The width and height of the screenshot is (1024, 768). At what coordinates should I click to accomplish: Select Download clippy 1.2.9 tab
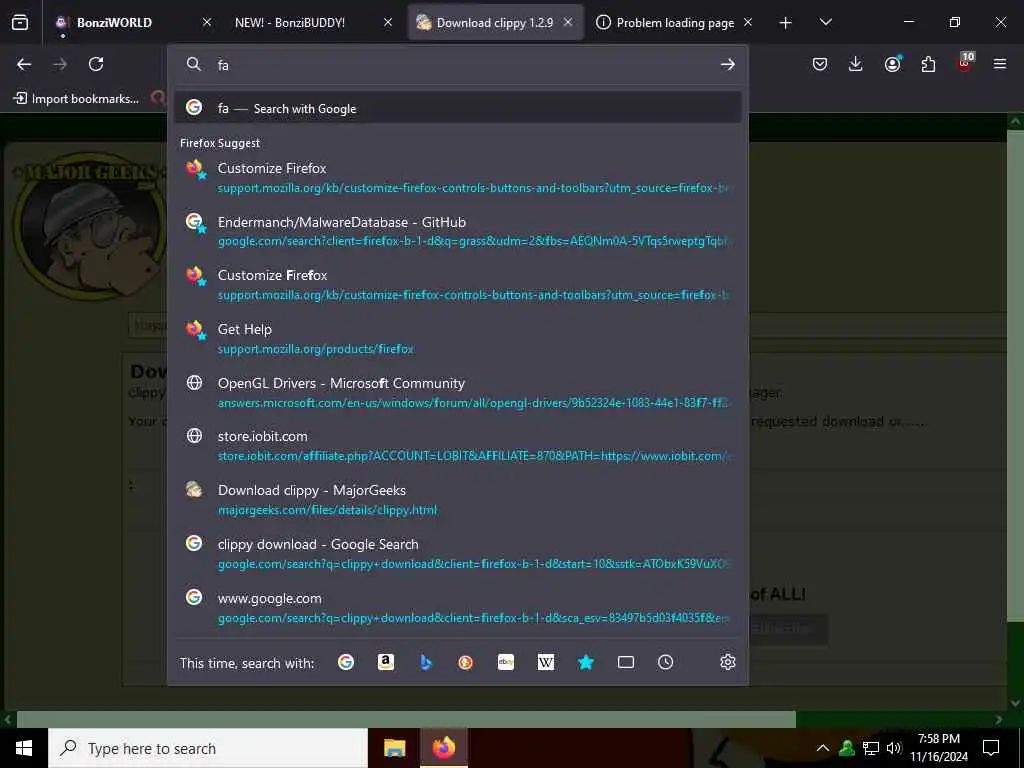click(495, 22)
